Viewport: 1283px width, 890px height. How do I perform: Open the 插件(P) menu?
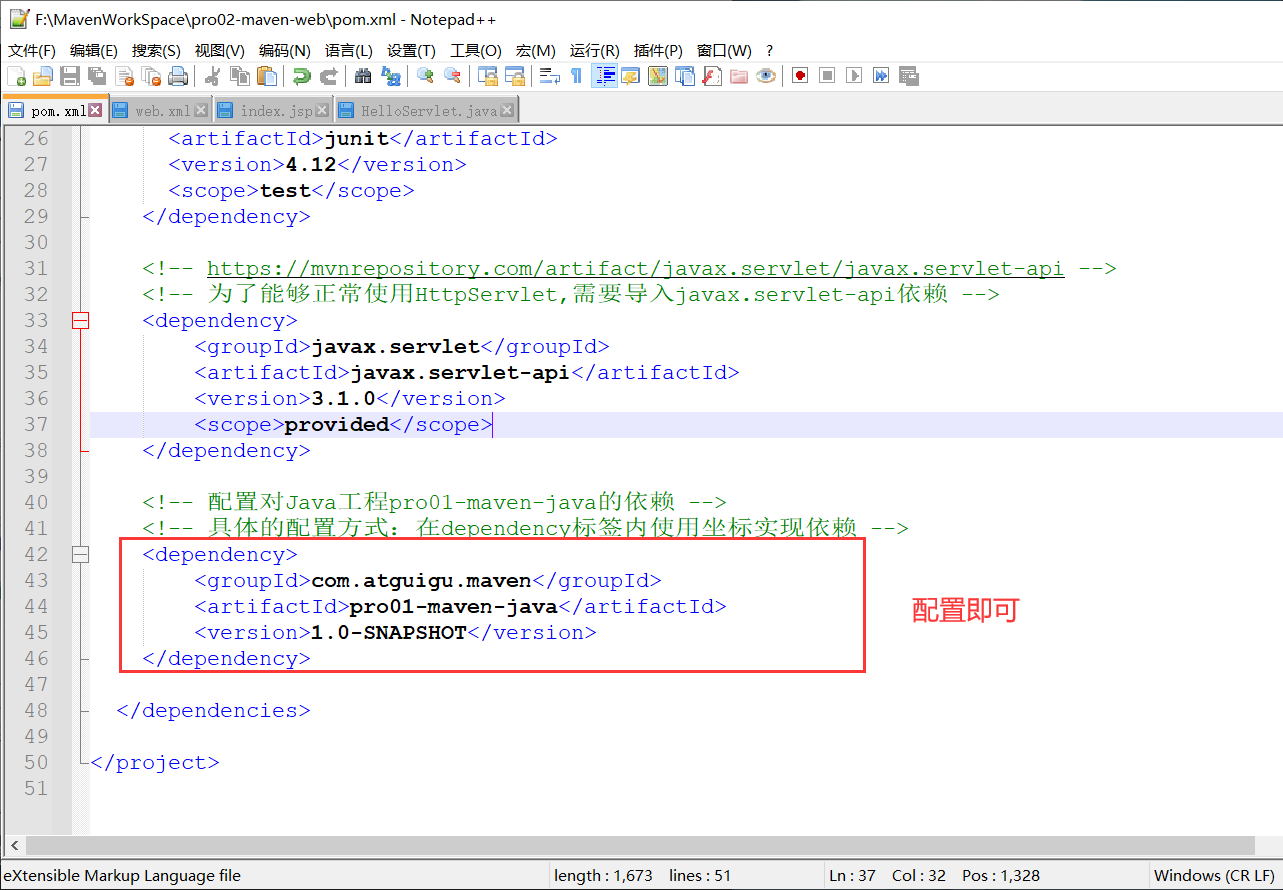pos(658,50)
